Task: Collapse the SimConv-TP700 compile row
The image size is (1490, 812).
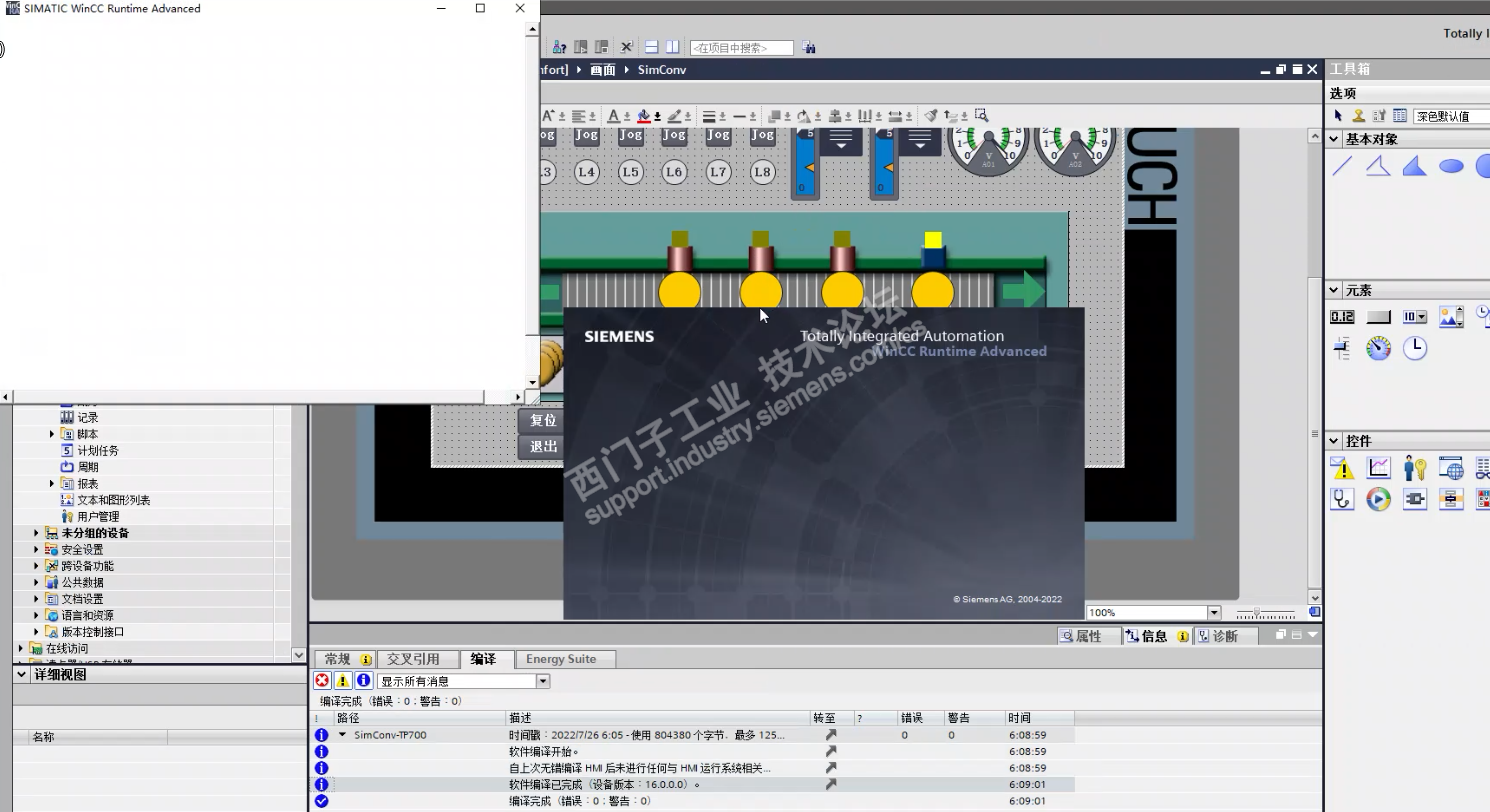Action: [342, 735]
